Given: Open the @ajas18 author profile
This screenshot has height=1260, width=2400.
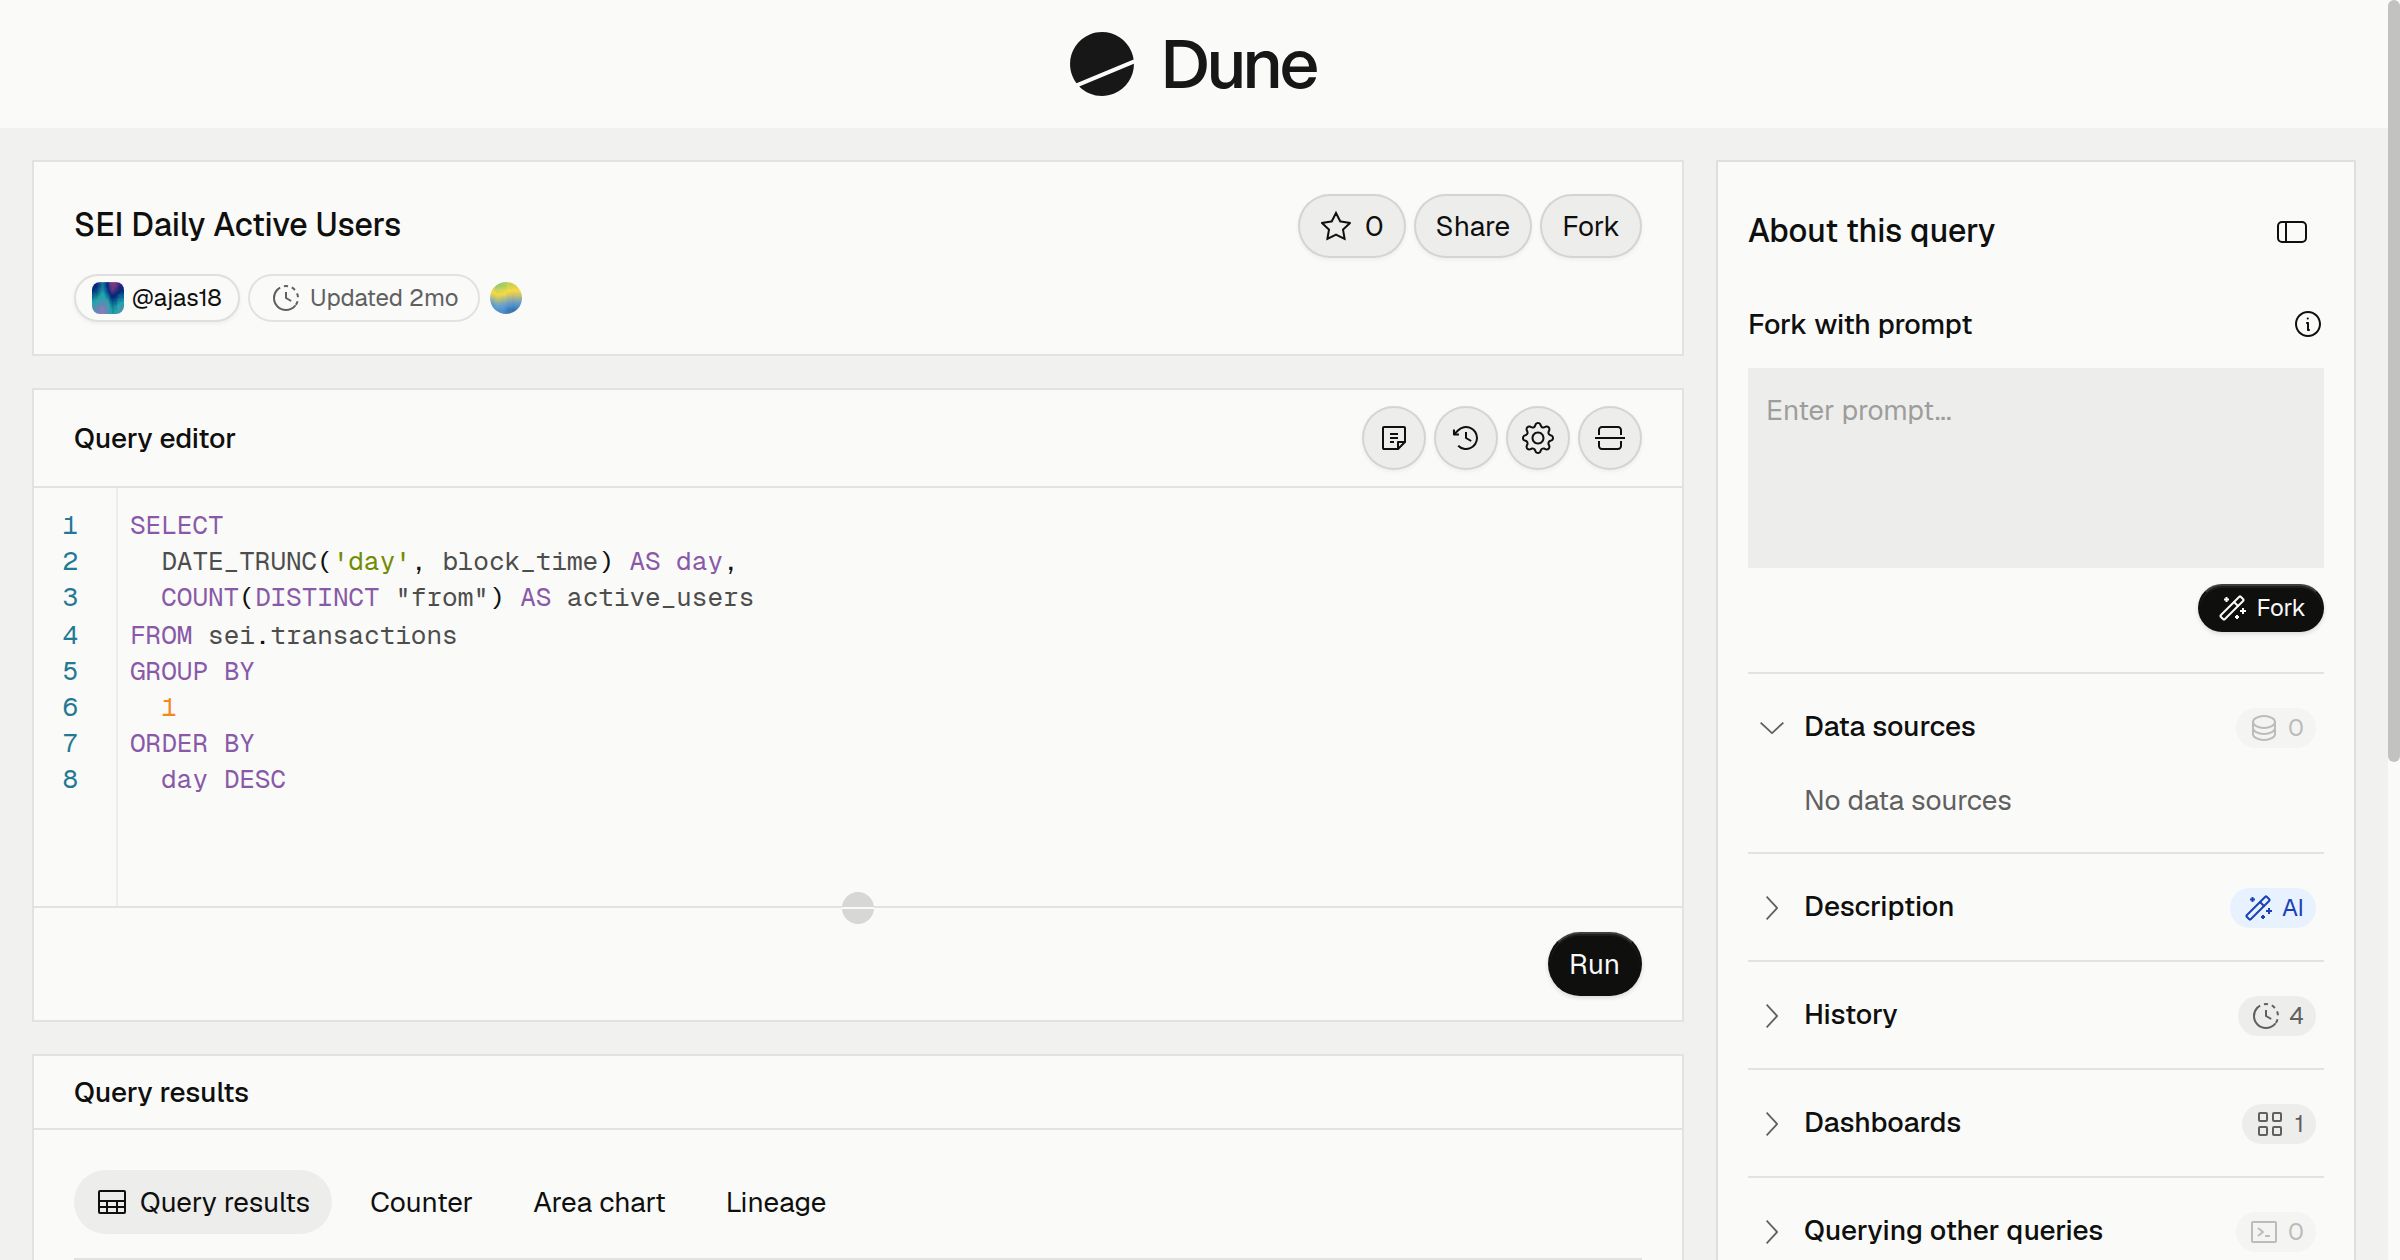Looking at the screenshot, I should pos(157,298).
